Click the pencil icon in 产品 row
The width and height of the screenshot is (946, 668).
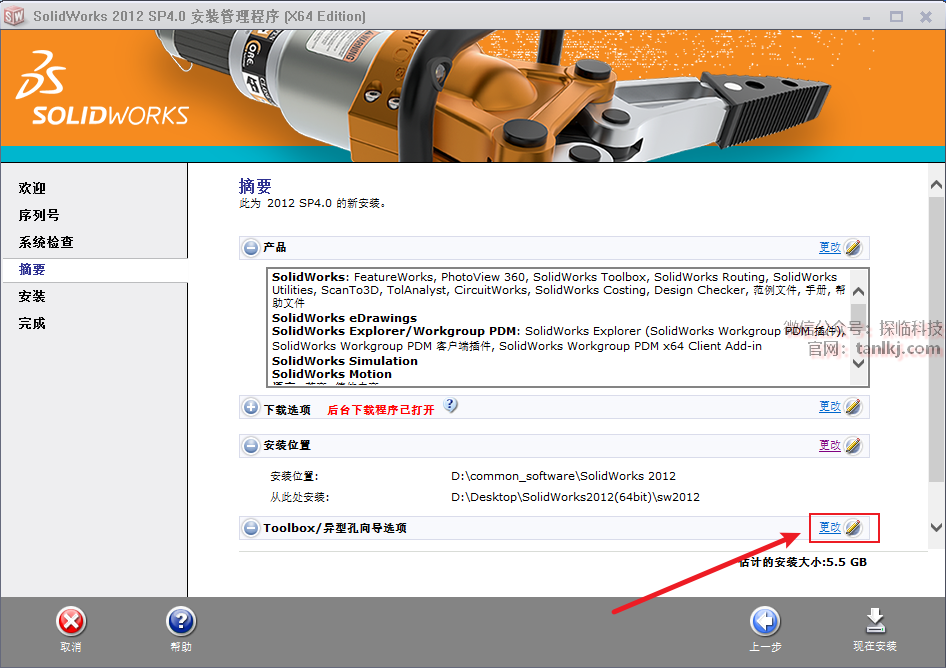coord(853,247)
